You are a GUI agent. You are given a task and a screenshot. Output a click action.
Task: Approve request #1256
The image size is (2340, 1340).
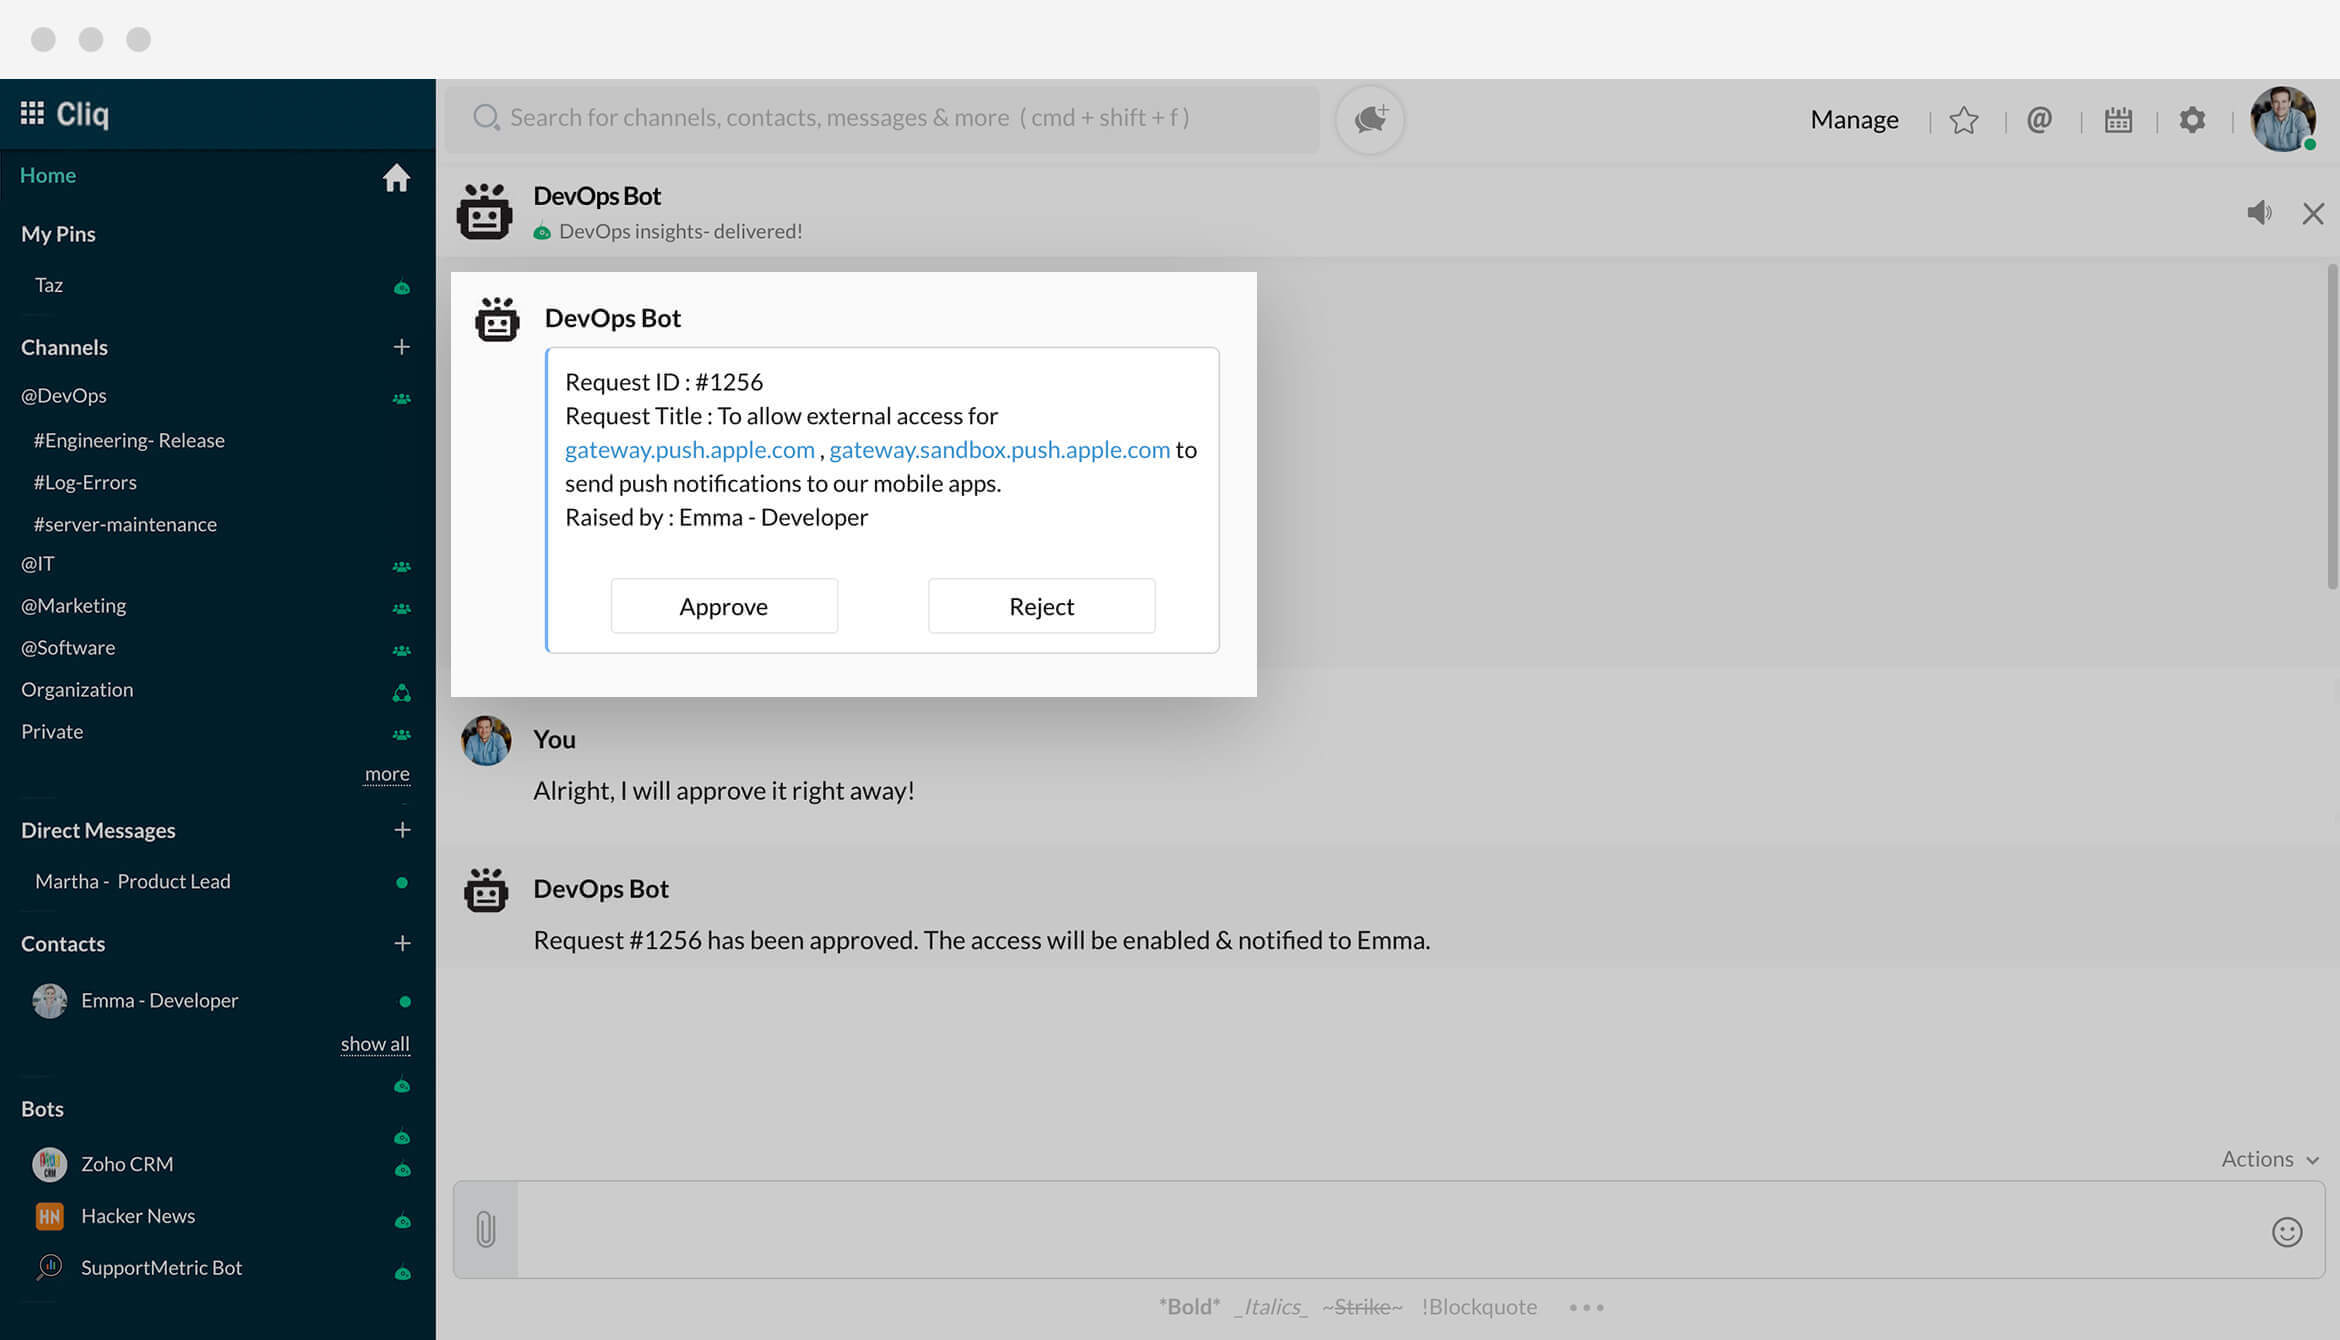coord(723,606)
